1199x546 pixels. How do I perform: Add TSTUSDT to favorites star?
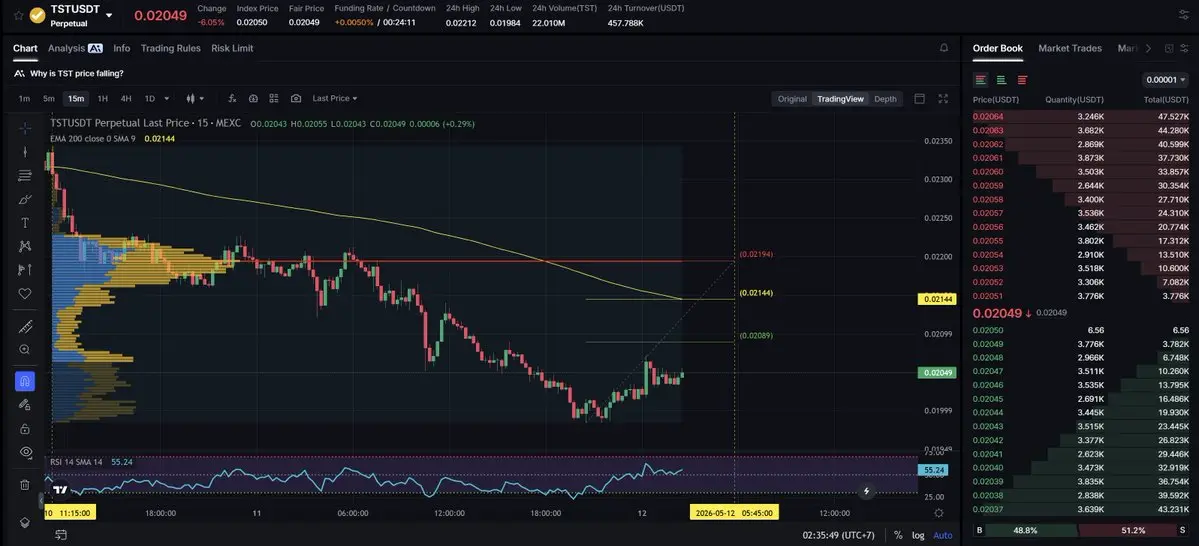tap(18, 15)
